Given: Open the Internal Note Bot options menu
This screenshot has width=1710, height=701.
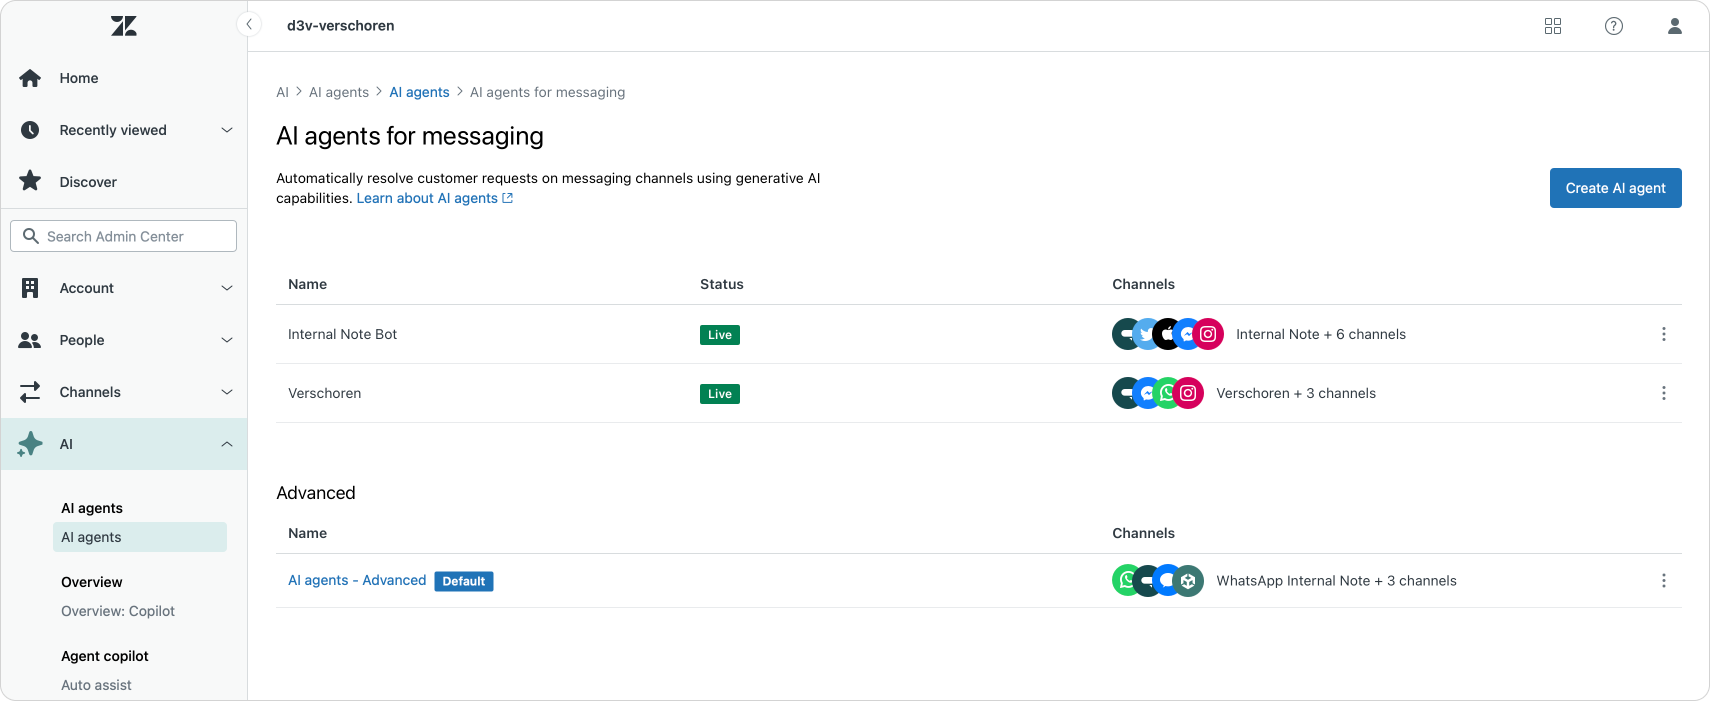Looking at the screenshot, I should 1663,334.
